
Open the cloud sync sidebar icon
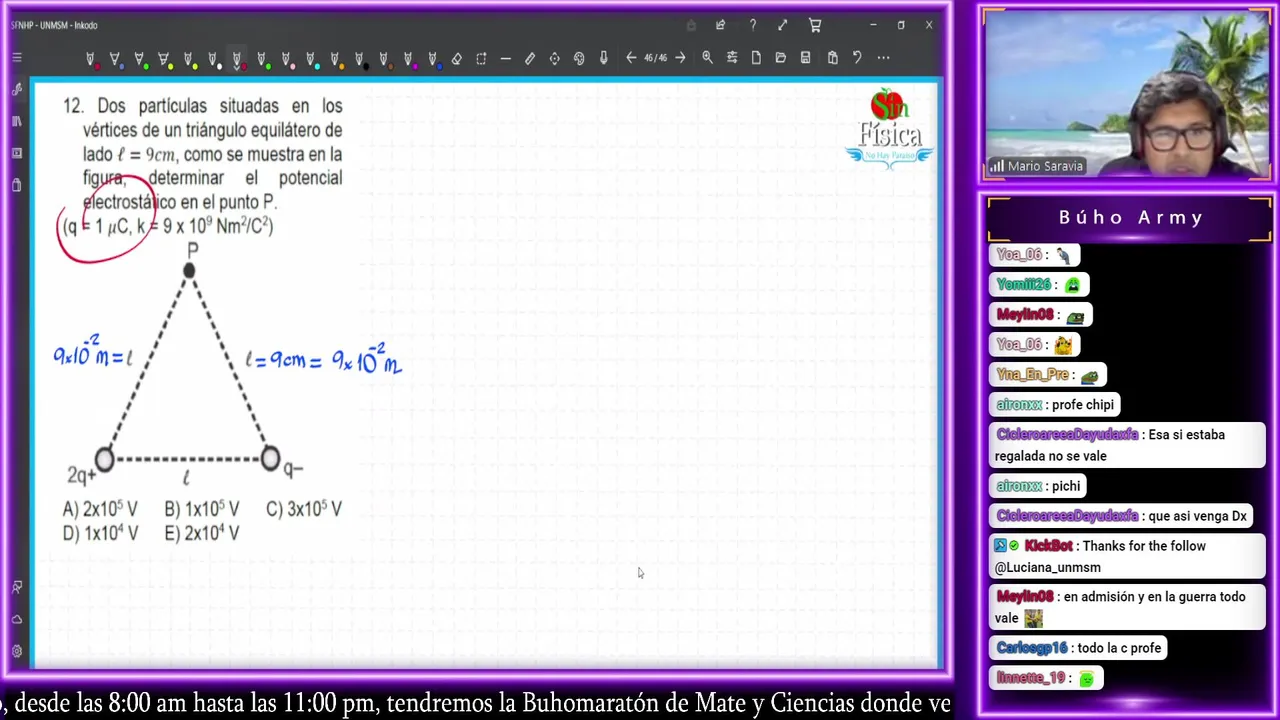(17, 620)
